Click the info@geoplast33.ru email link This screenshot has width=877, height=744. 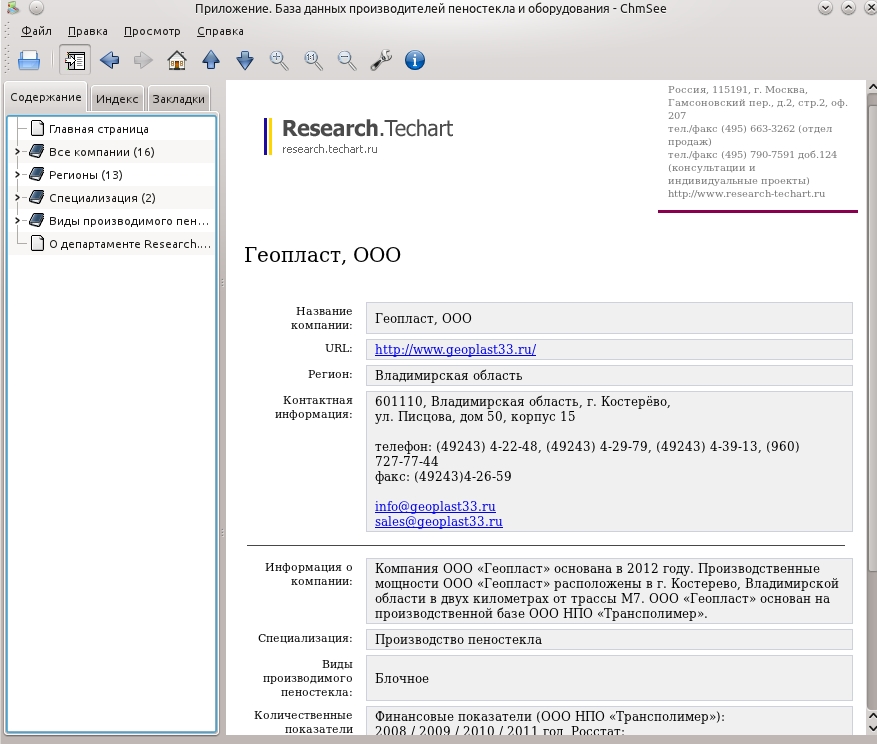tap(435, 506)
